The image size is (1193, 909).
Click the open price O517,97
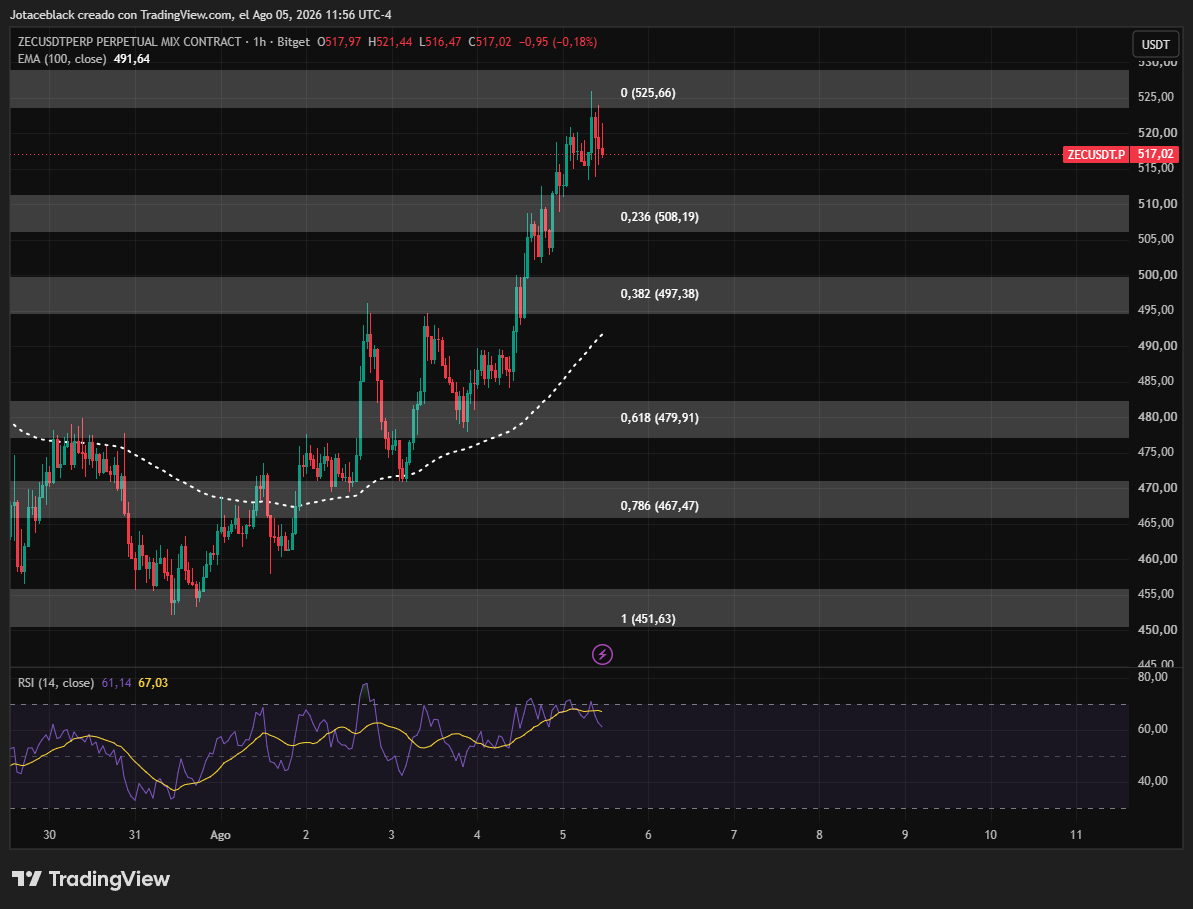click(x=339, y=42)
